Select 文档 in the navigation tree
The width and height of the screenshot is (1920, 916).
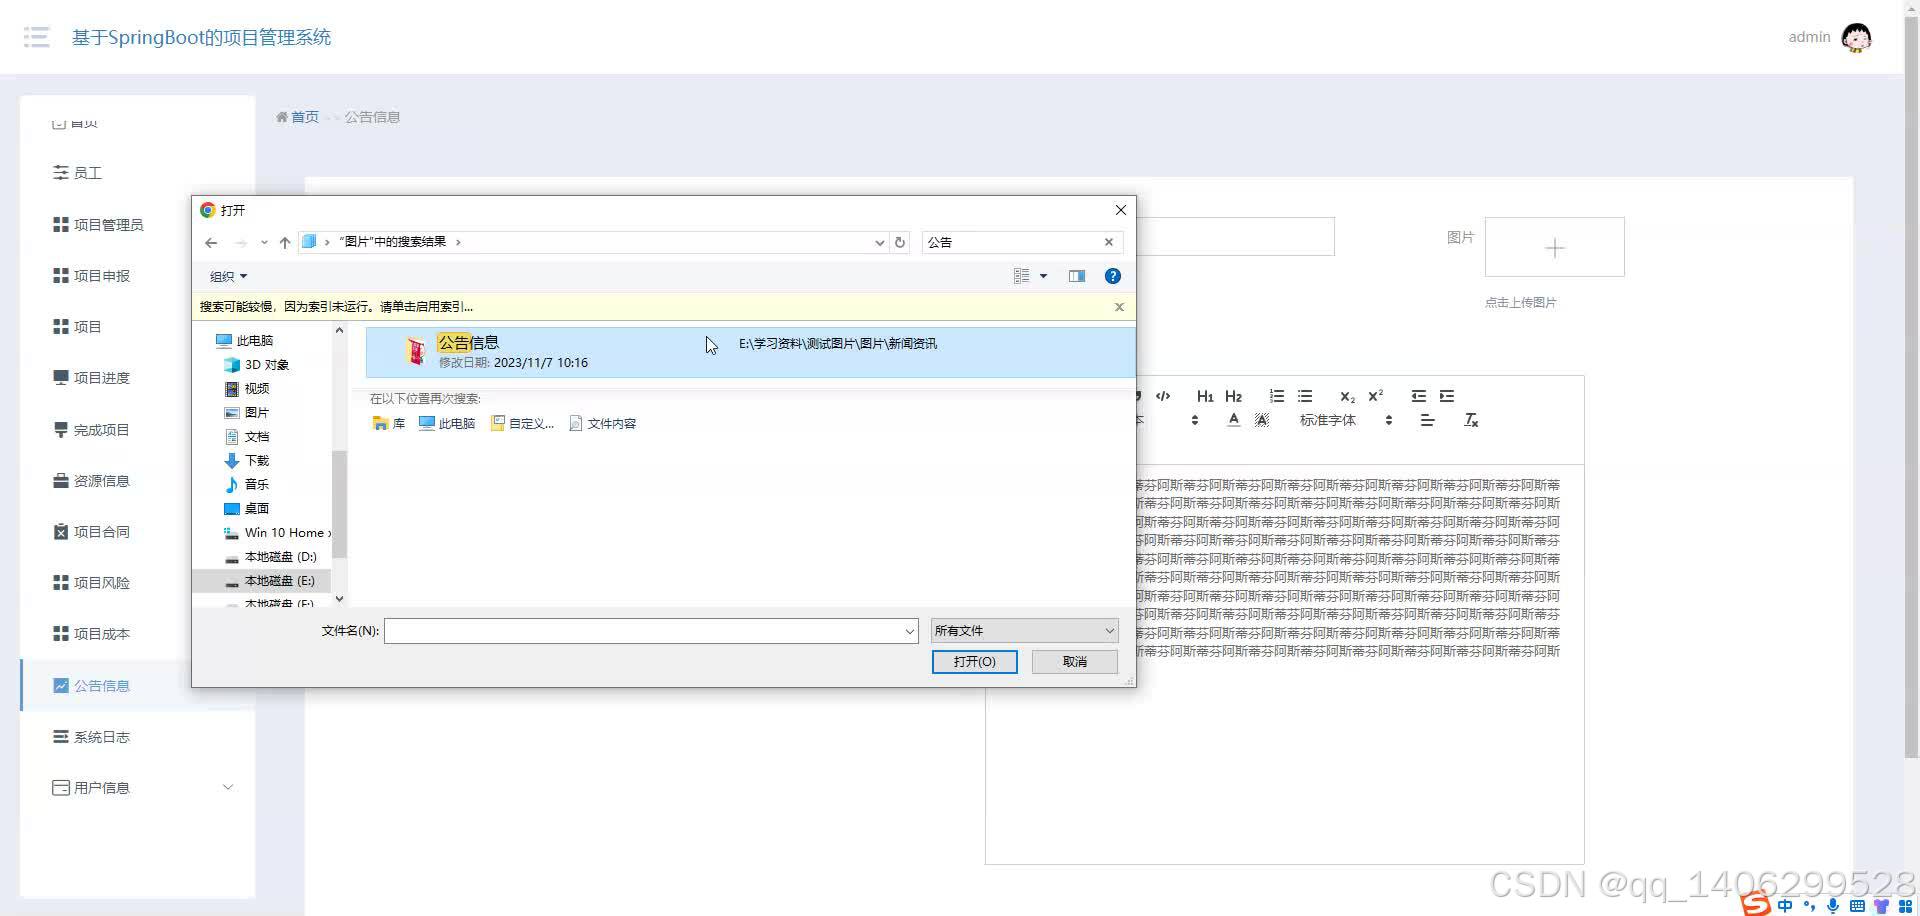[247, 437]
